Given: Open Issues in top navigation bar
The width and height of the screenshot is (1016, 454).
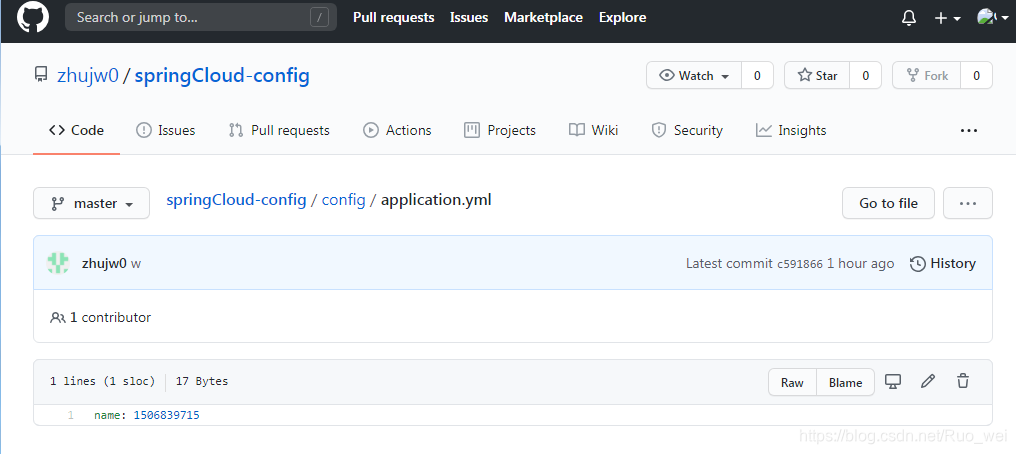Looking at the screenshot, I should click(469, 17).
